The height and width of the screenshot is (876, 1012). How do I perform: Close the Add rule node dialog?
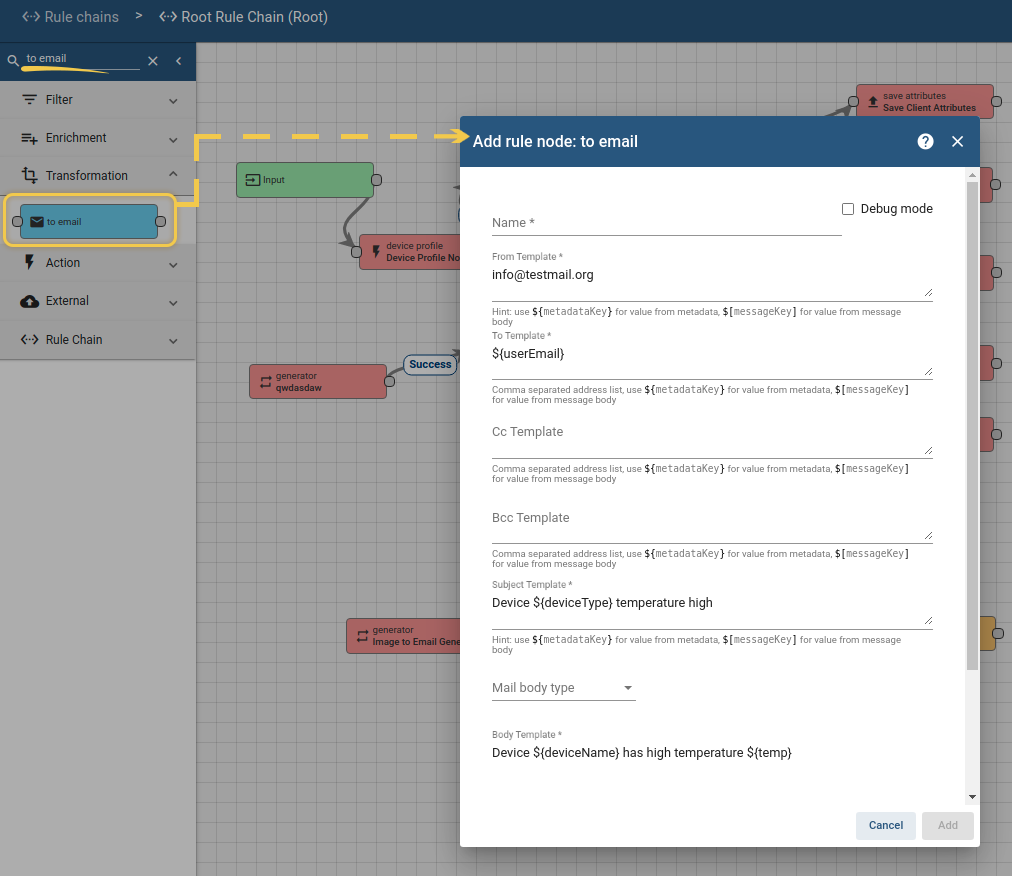957,141
